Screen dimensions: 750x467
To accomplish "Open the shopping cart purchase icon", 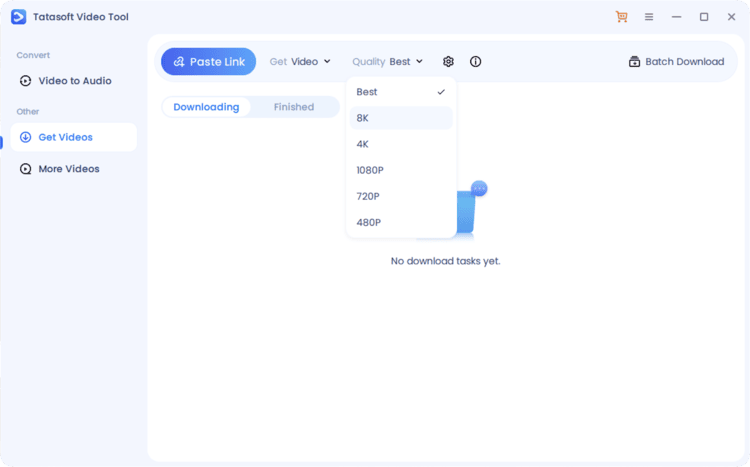I will click(x=621, y=17).
